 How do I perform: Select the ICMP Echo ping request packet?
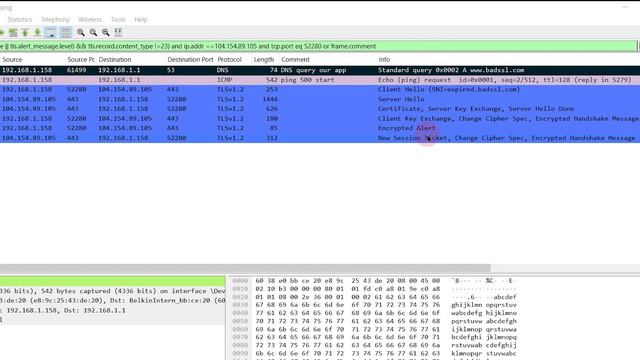[x=320, y=80]
